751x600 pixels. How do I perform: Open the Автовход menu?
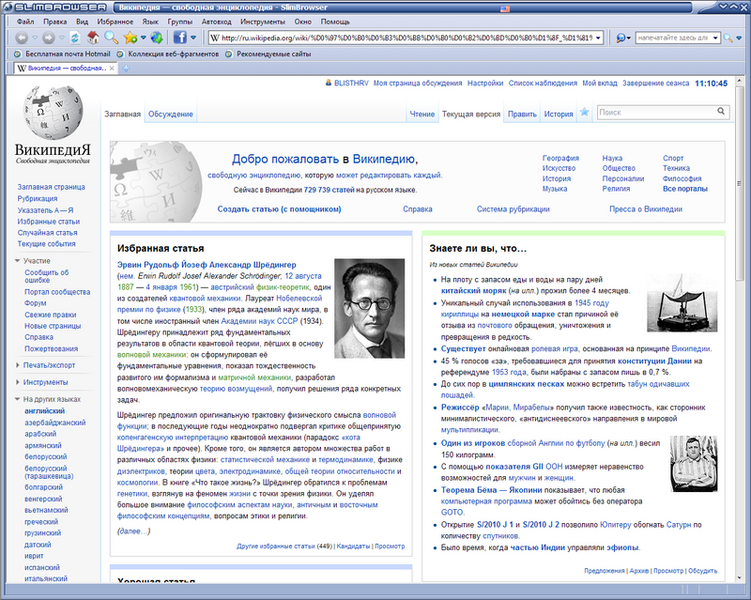tap(216, 22)
